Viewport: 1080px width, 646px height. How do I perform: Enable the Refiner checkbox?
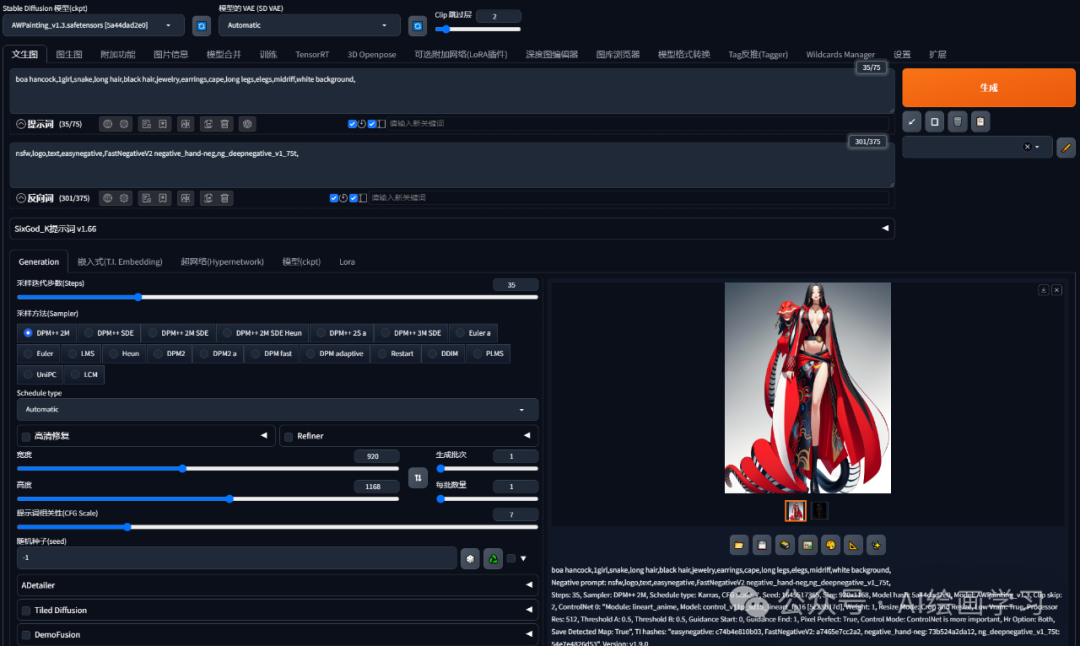(287, 436)
